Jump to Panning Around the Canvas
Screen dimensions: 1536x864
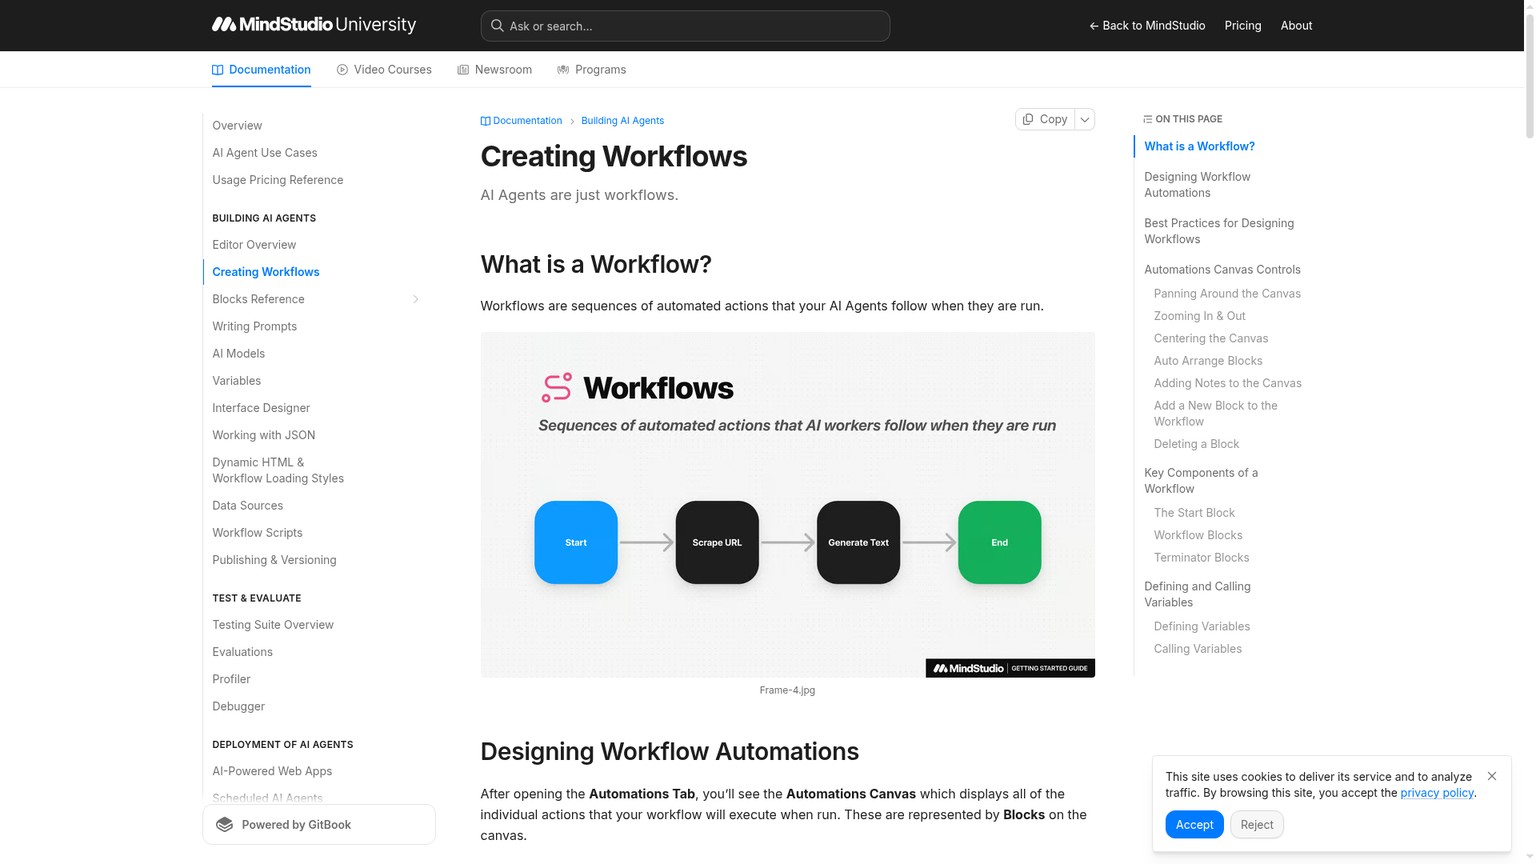pos(1227,294)
